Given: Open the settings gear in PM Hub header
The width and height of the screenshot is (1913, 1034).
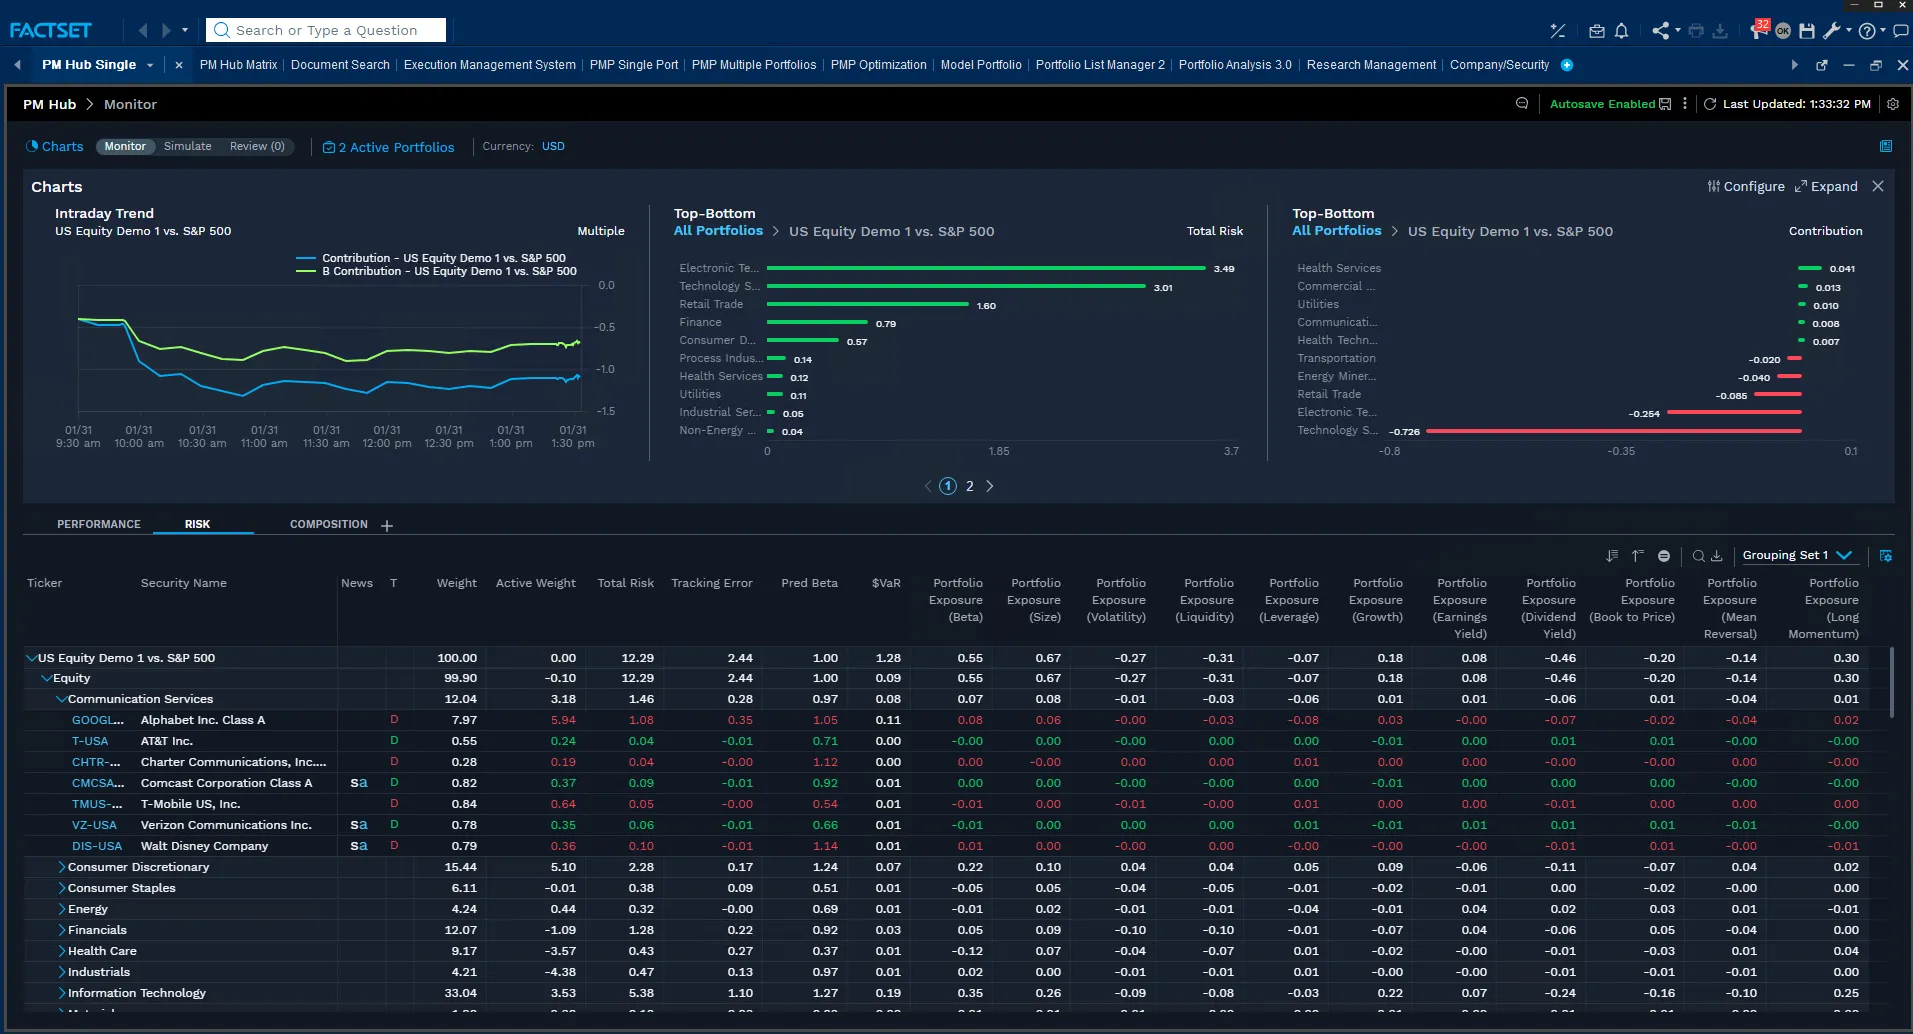Looking at the screenshot, I should 1892,104.
